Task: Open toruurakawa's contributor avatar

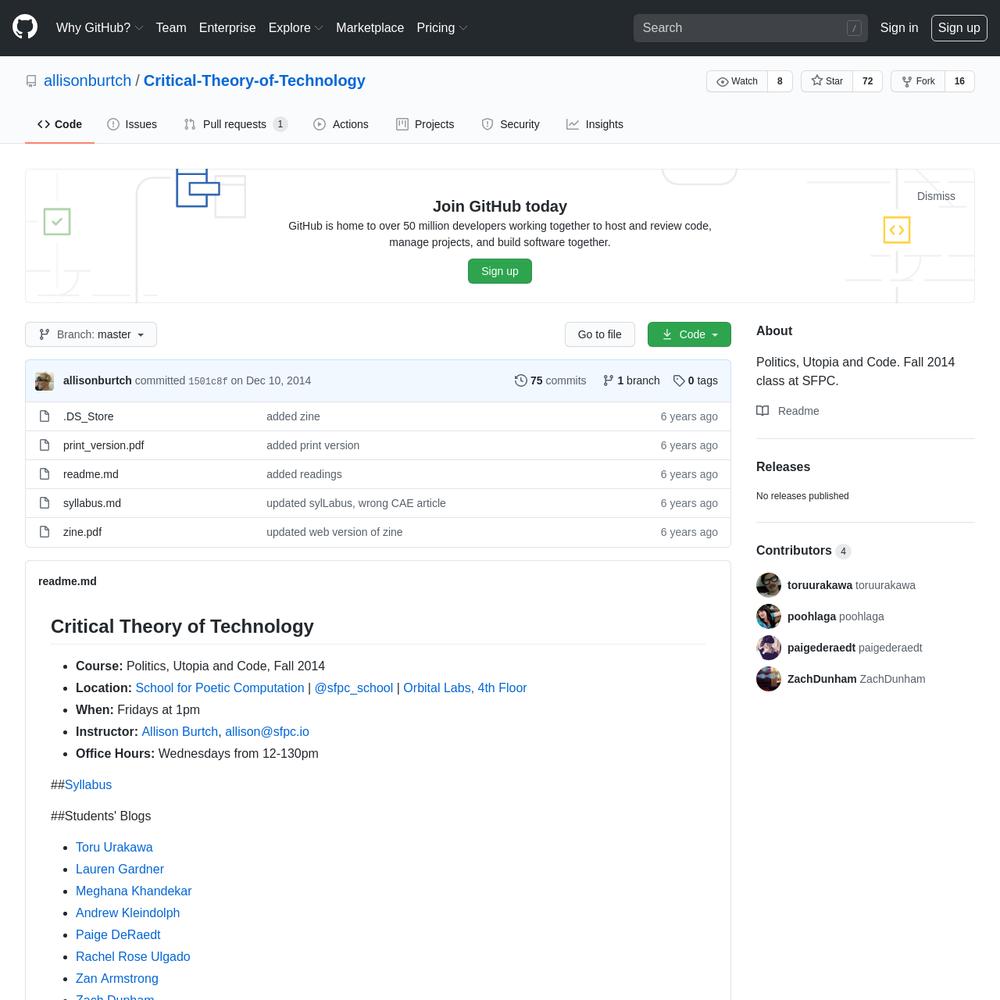Action: (x=768, y=585)
